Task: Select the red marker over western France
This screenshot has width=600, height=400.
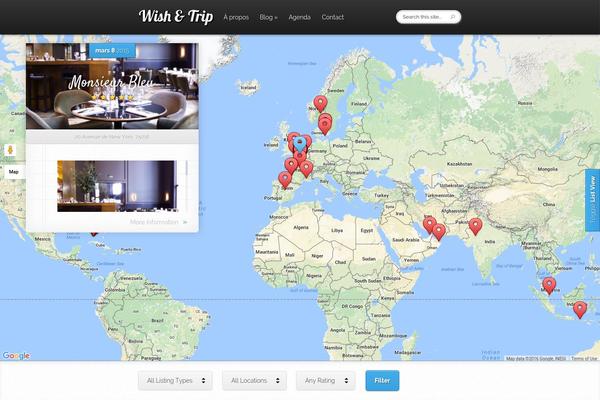Action: point(291,166)
